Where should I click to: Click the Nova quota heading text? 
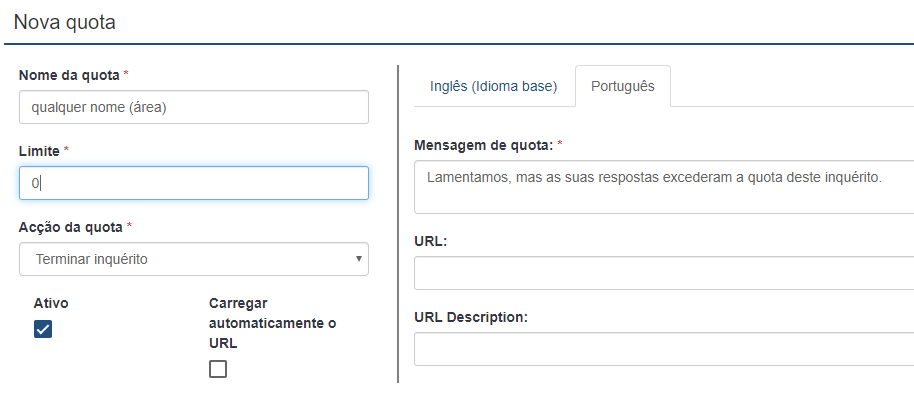click(65, 22)
